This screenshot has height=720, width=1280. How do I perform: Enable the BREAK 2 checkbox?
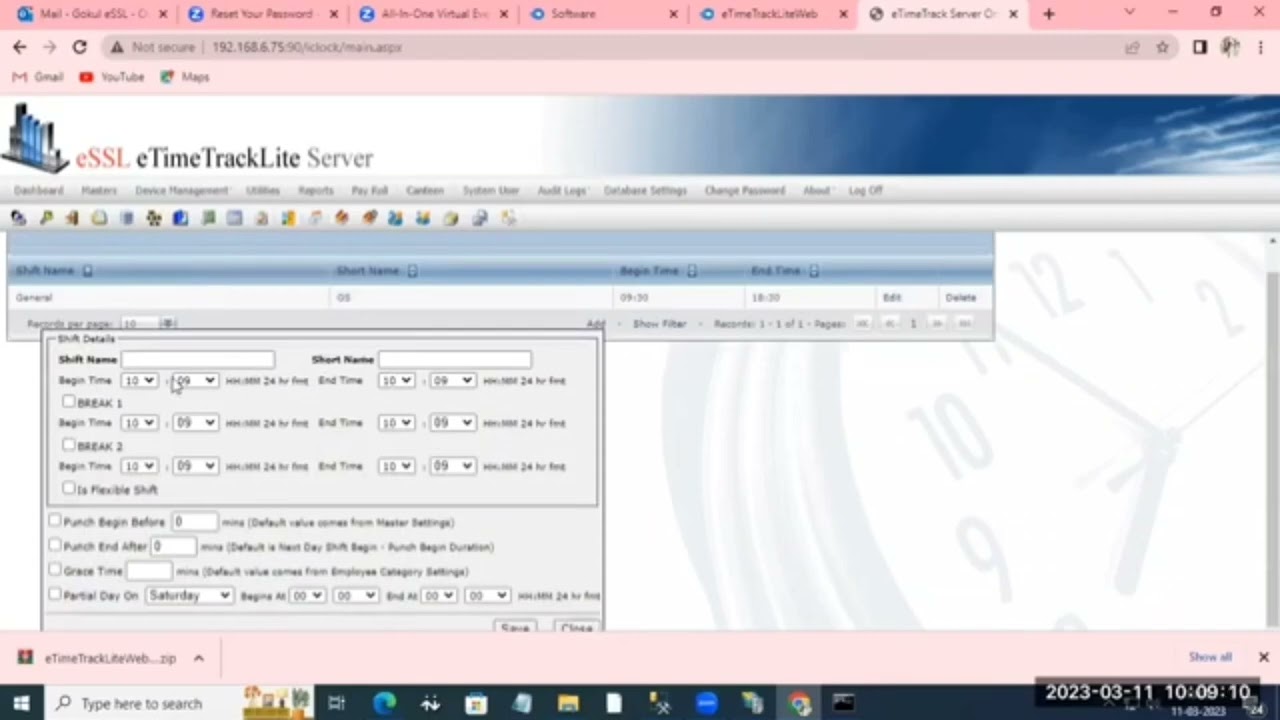(68, 445)
